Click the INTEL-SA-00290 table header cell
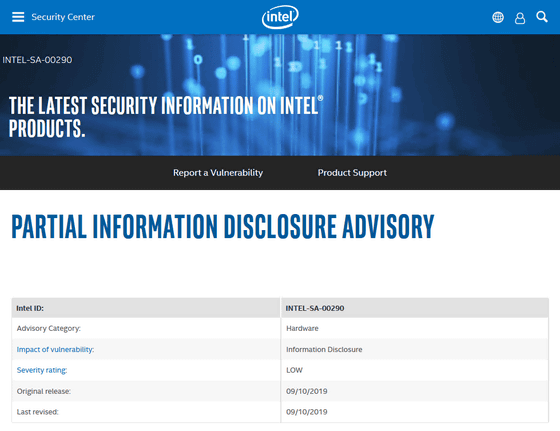560x431 pixels. click(415, 308)
